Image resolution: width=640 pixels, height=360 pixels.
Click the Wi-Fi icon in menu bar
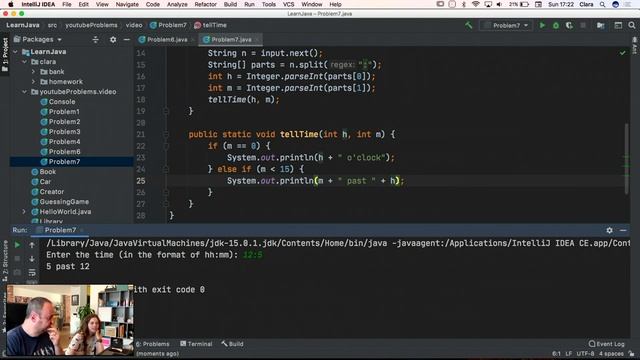[476, 4]
